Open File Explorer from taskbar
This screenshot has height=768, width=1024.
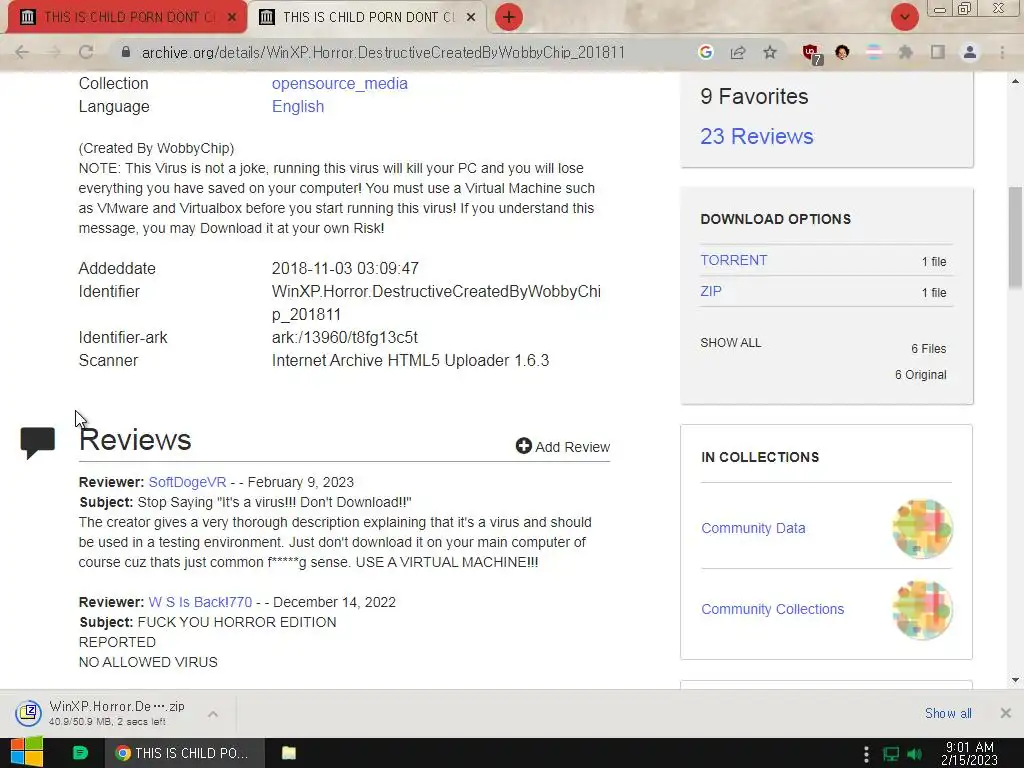(x=289, y=753)
